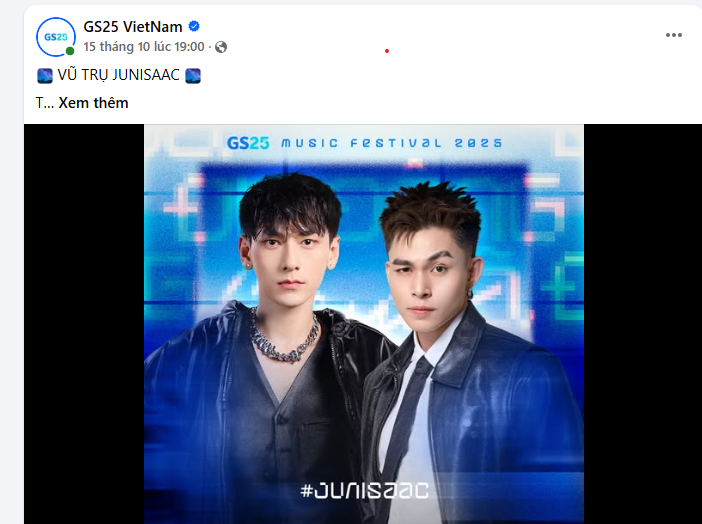Click the VŨ TRỤ JUNISAAC caption text
Screen dimensions: 702x524
(x=119, y=75)
